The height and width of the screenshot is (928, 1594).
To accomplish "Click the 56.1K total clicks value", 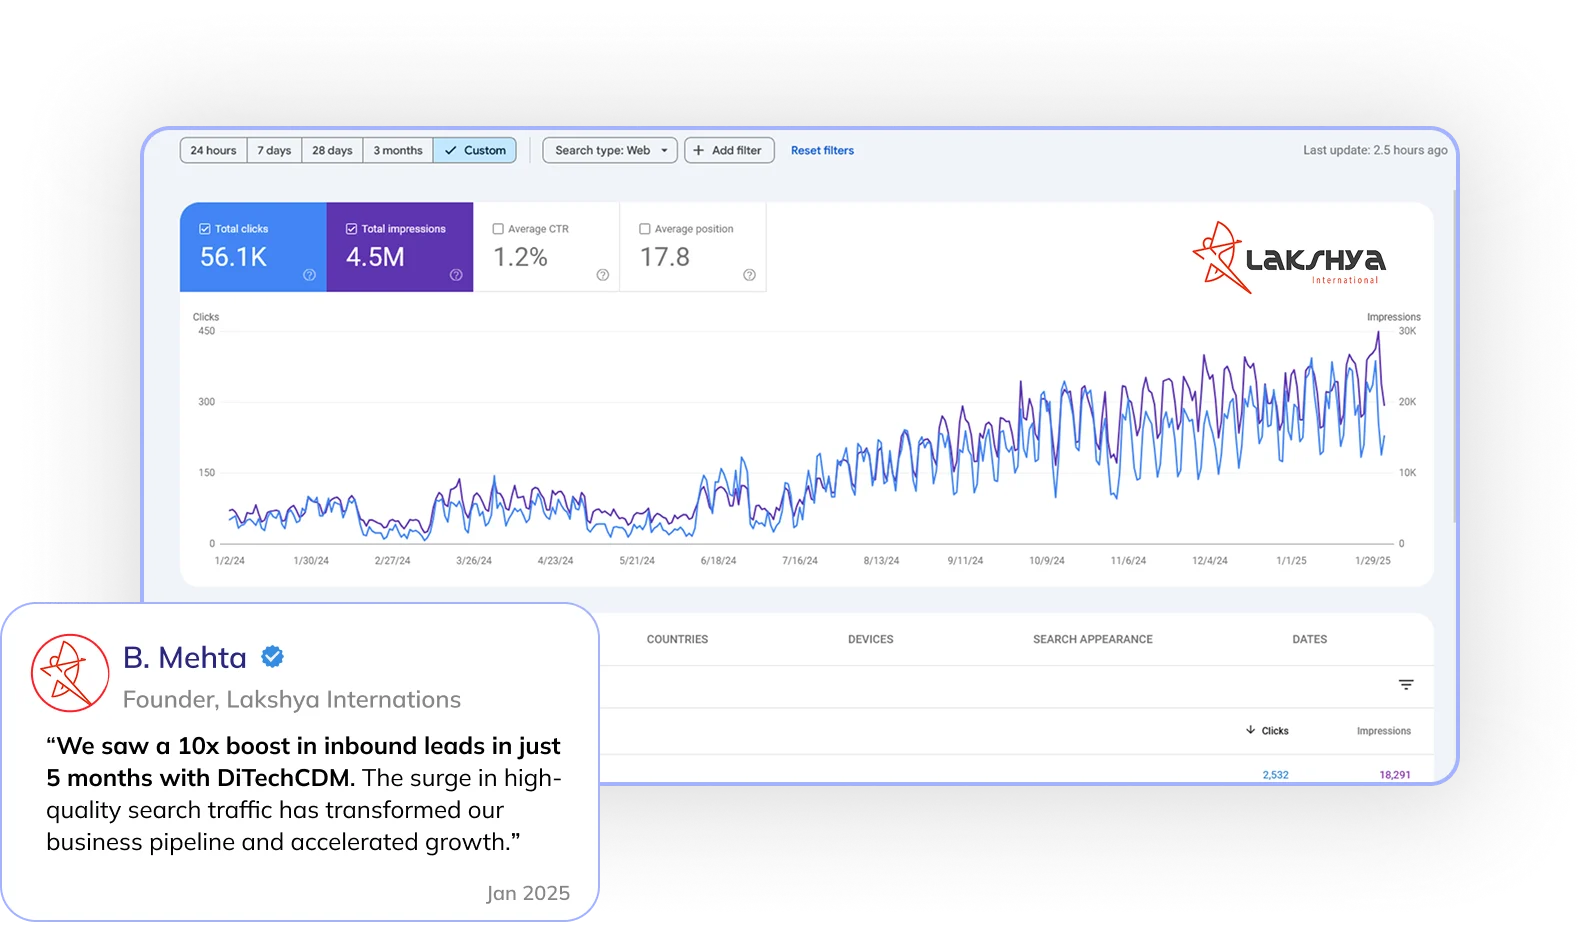I will [x=233, y=258].
